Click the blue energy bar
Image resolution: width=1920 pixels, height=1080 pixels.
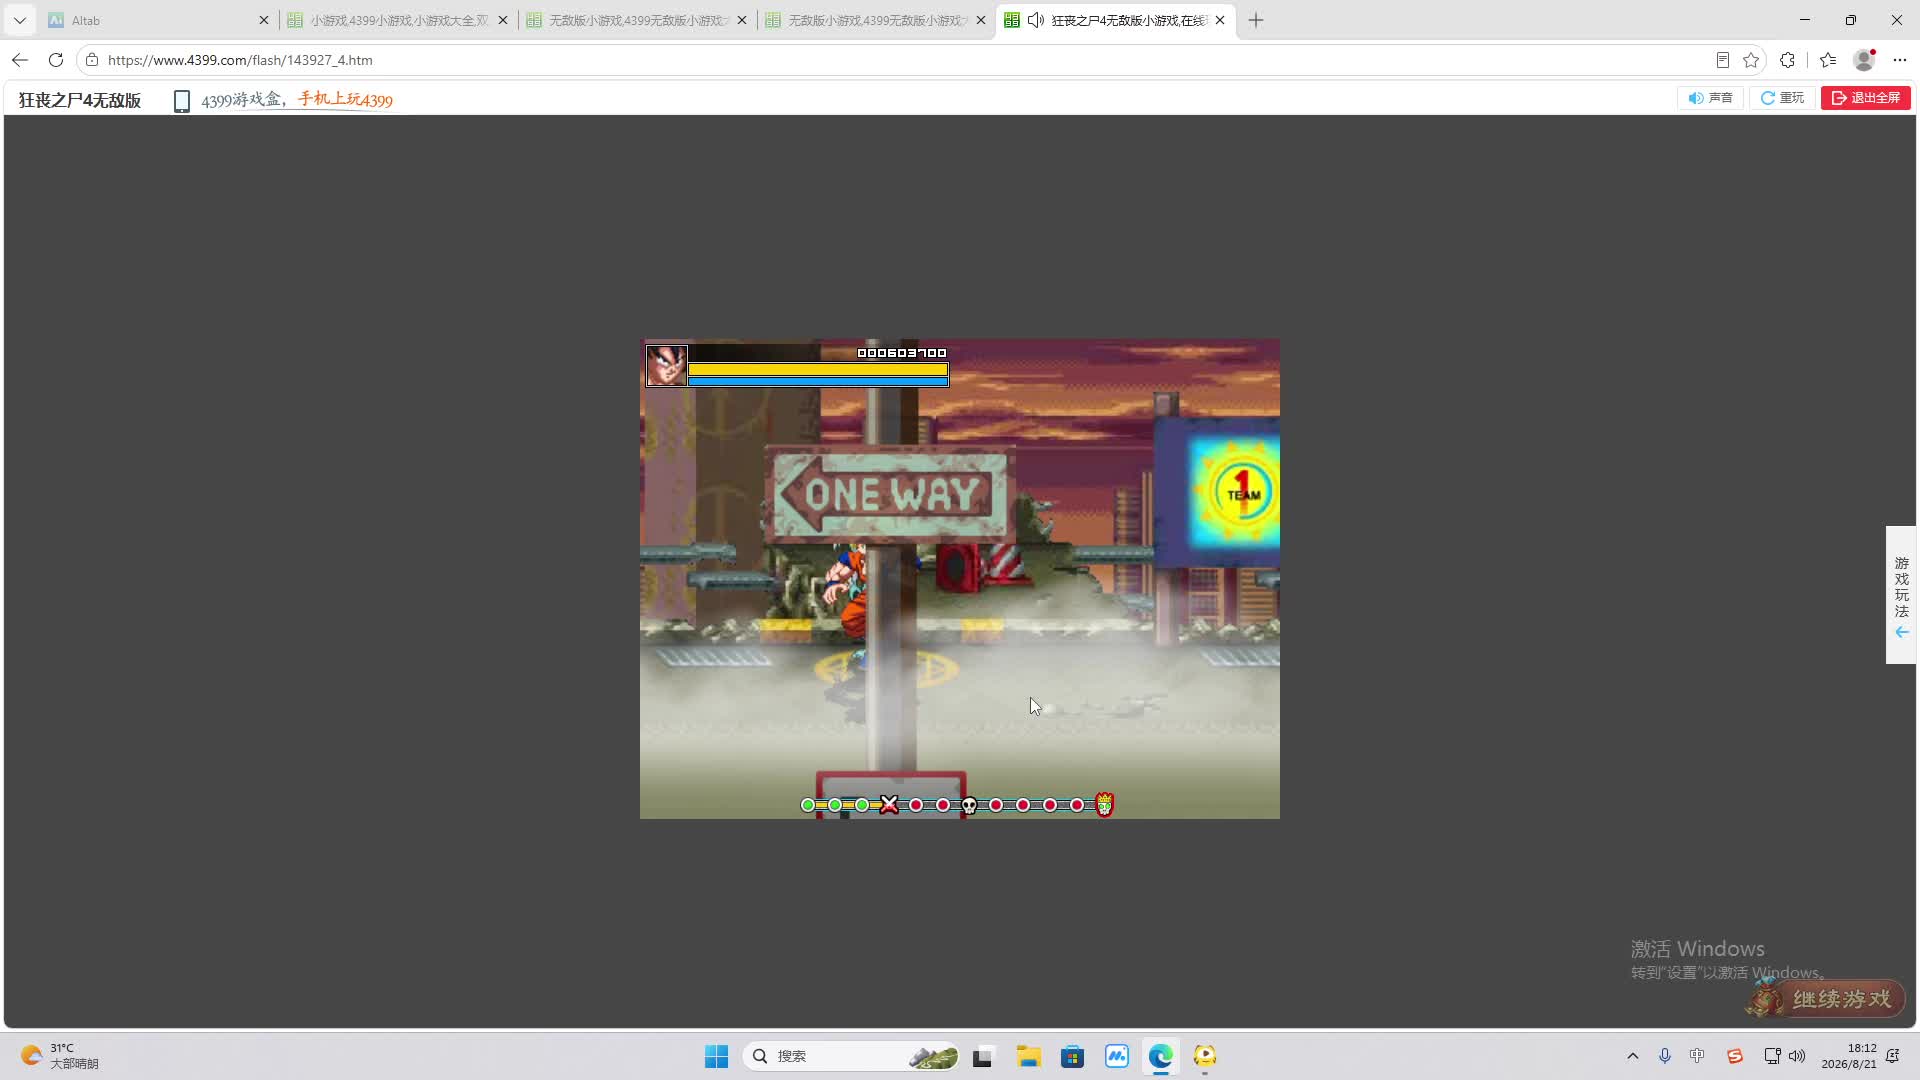818,381
